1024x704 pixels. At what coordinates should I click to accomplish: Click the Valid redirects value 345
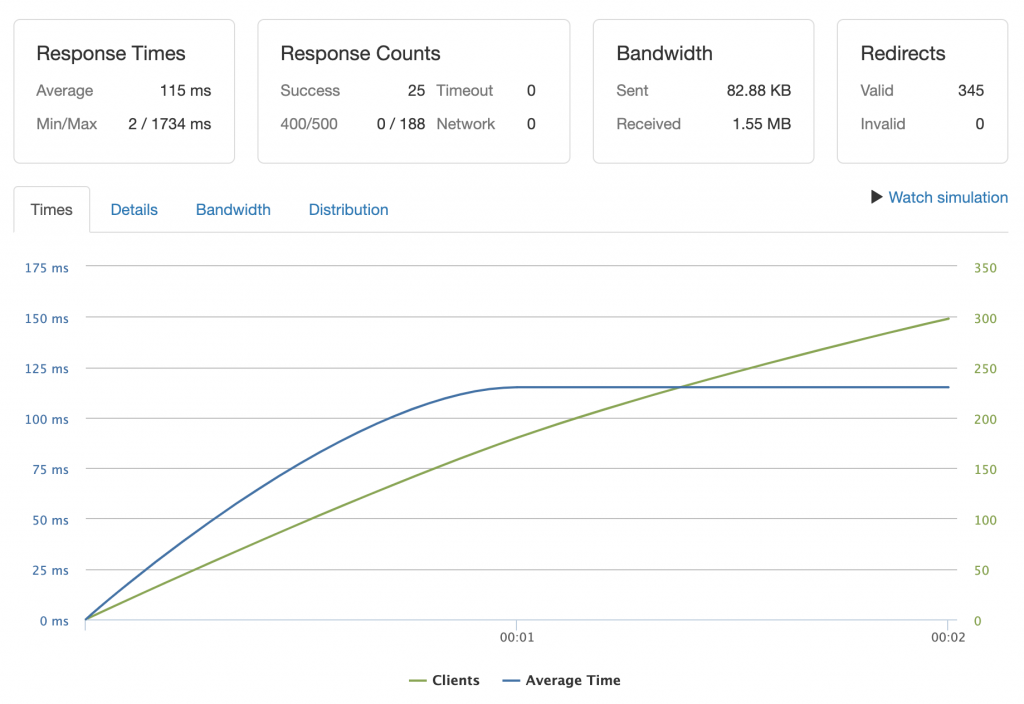(970, 90)
